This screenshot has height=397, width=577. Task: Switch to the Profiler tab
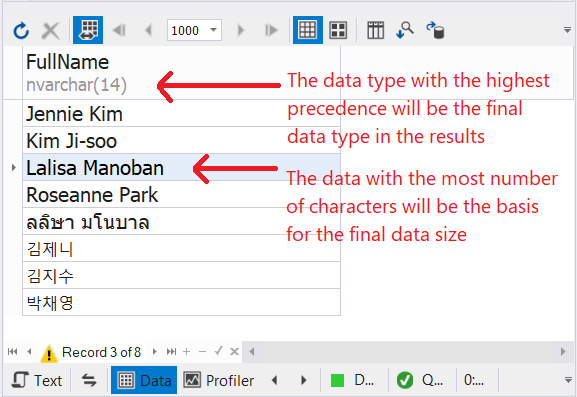point(219,380)
